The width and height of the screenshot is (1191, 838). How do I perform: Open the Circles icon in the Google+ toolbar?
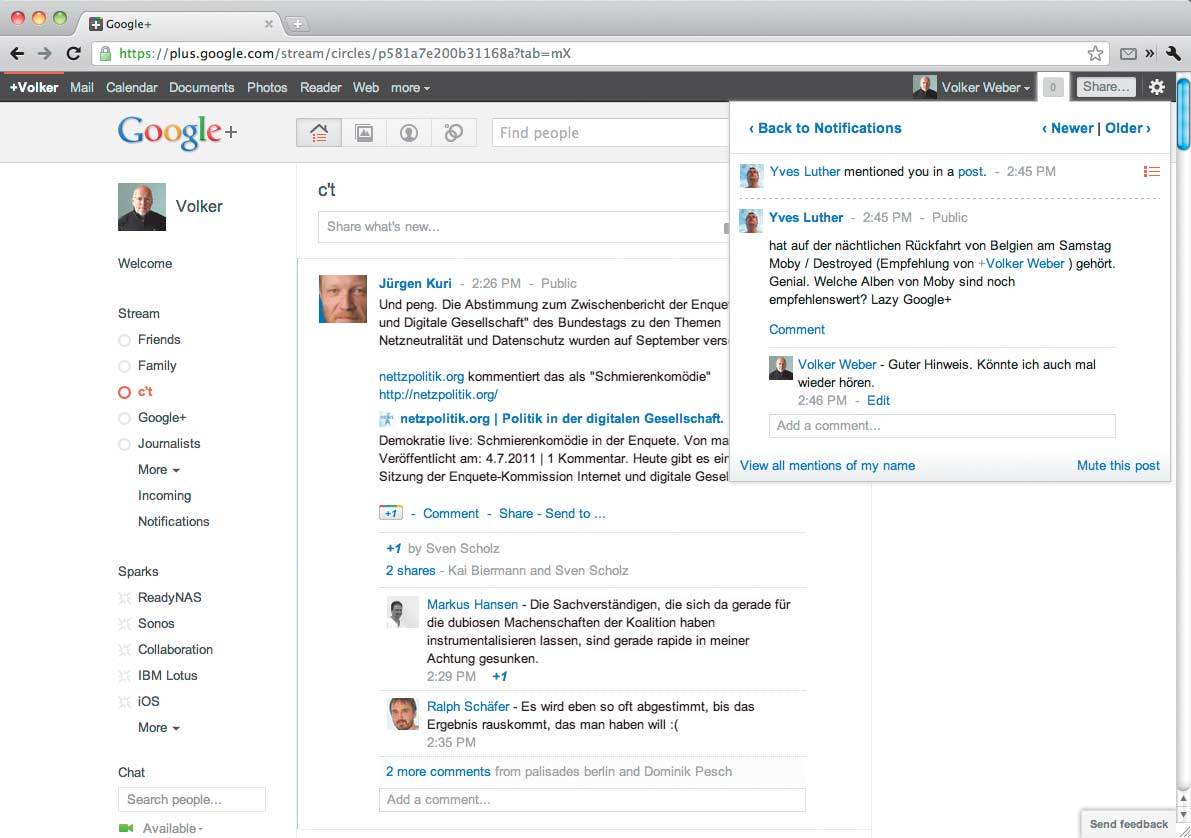coord(453,133)
